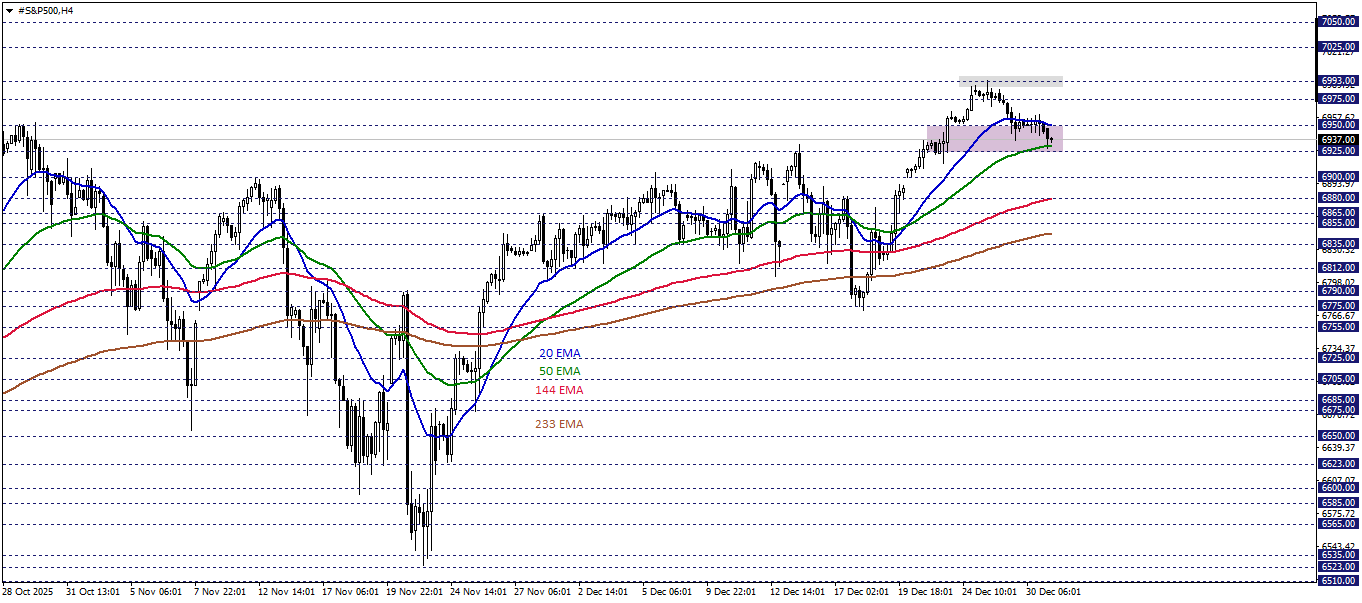Select the most recent candlestick on the chart
The height and width of the screenshot is (603, 1362).
click(x=1053, y=140)
